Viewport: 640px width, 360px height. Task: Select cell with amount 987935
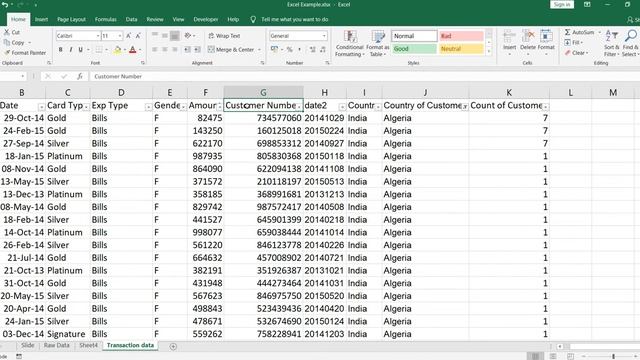206,156
